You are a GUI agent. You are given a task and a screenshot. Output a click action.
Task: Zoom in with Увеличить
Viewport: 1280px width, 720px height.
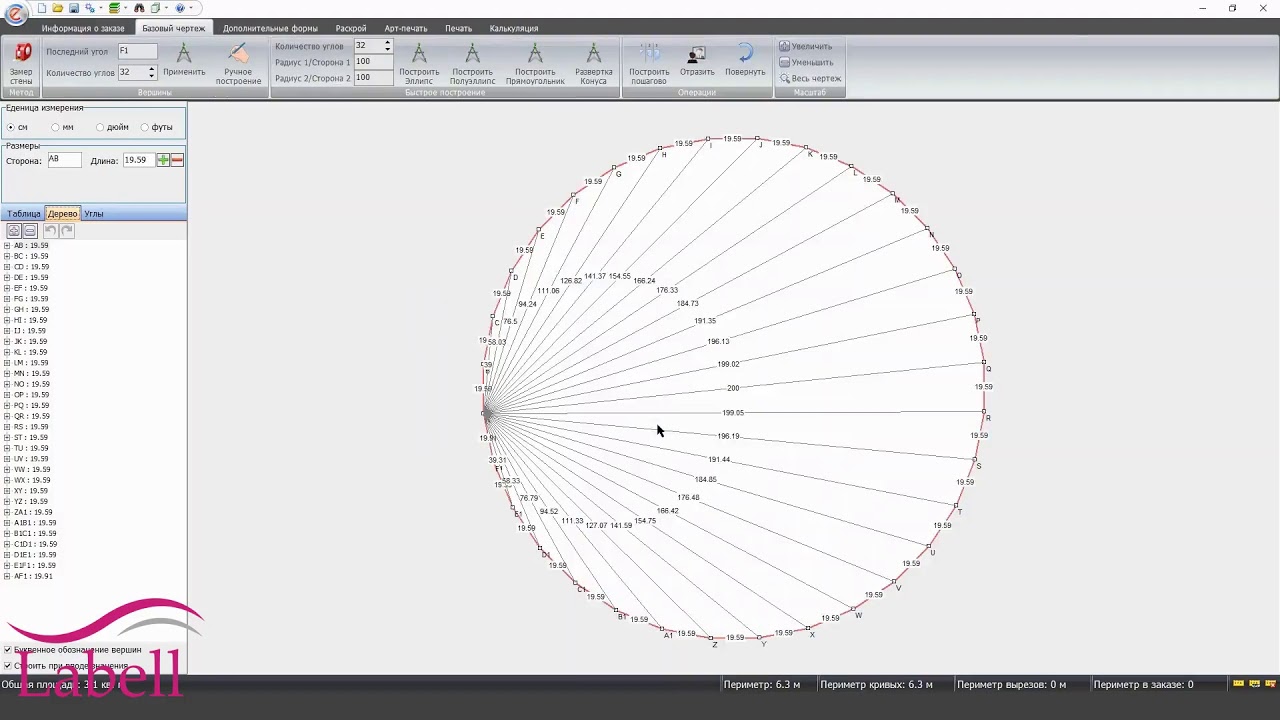(x=806, y=46)
